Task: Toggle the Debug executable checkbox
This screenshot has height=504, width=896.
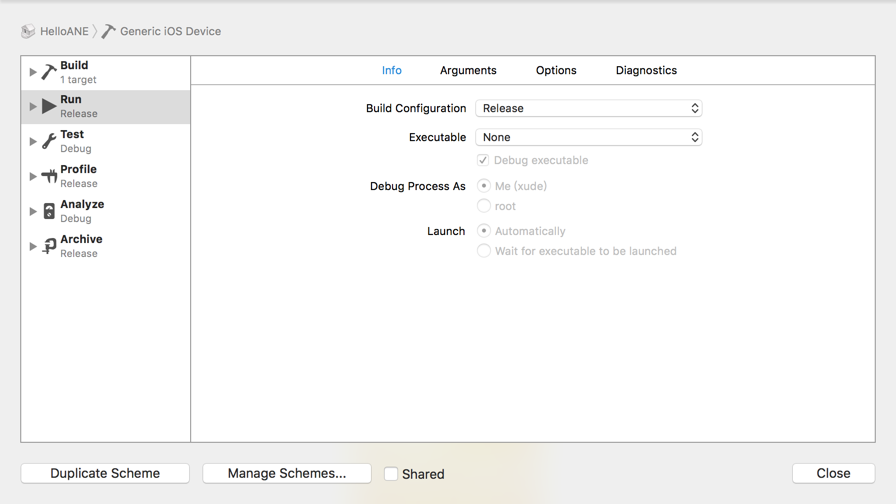Action: click(483, 160)
